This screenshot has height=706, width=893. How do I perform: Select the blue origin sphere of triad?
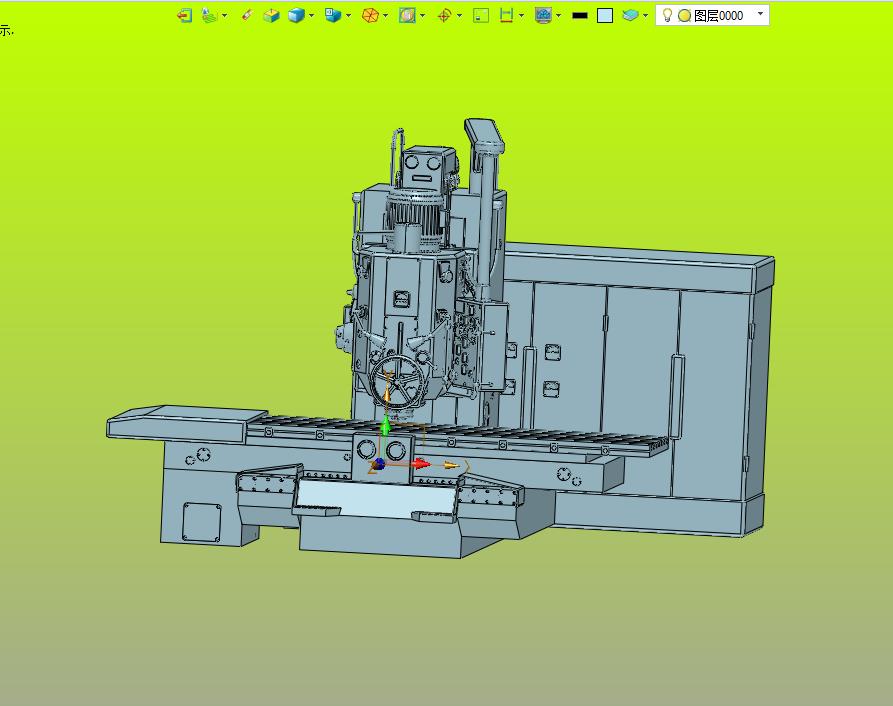coord(379,464)
